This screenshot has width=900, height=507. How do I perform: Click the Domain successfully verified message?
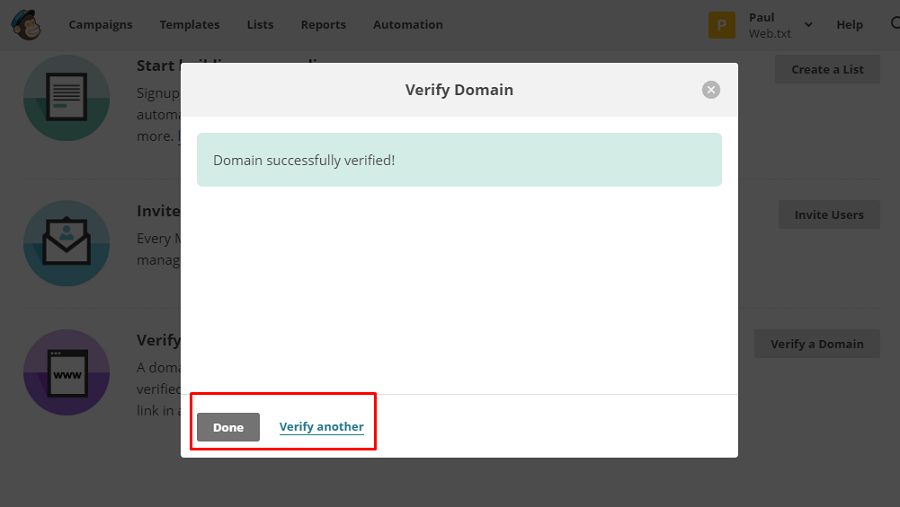tap(459, 160)
